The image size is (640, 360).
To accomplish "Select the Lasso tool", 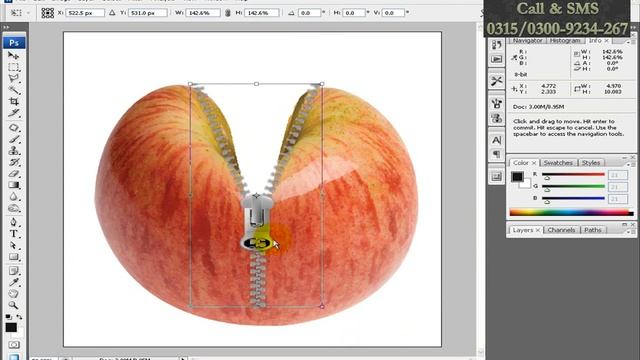I will coord(13,78).
